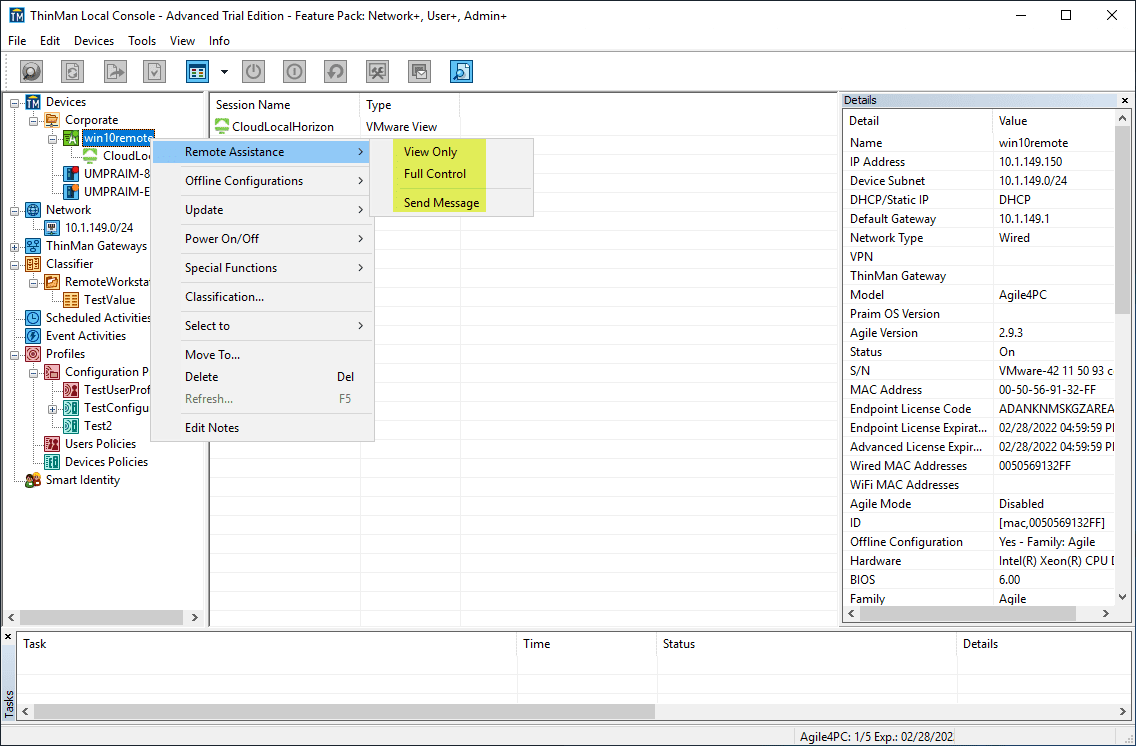
Task: Select Edit Notes in context menu
Action: 262,428
